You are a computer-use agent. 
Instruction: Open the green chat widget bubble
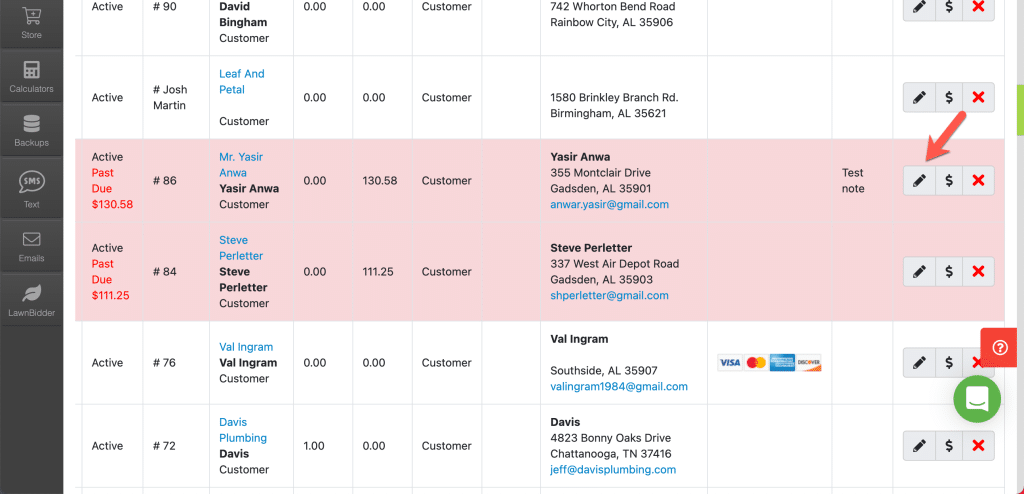pos(977,398)
